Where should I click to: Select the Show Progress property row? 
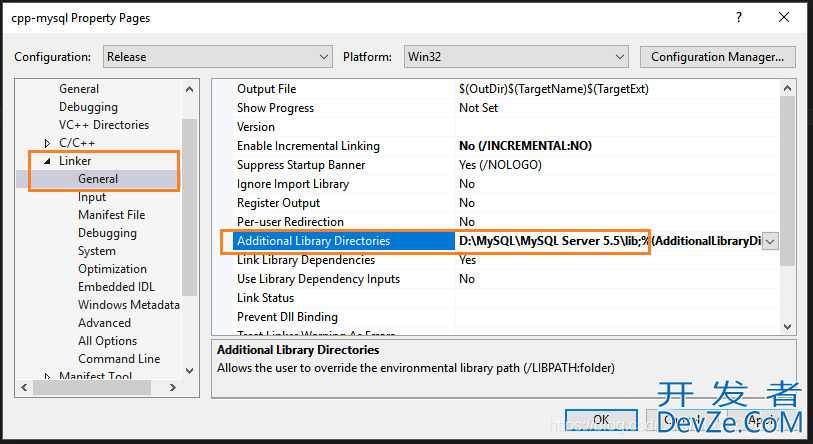click(506, 108)
